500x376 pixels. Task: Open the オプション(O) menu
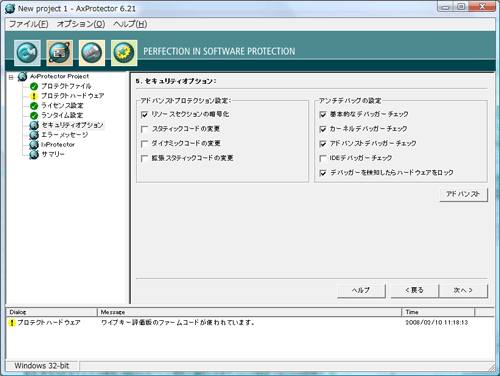(x=81, y=24)
